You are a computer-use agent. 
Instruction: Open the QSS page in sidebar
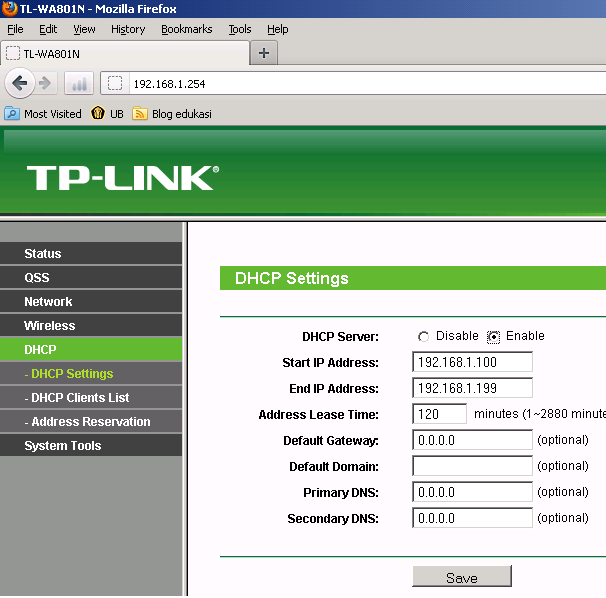(x=91, y=278)
